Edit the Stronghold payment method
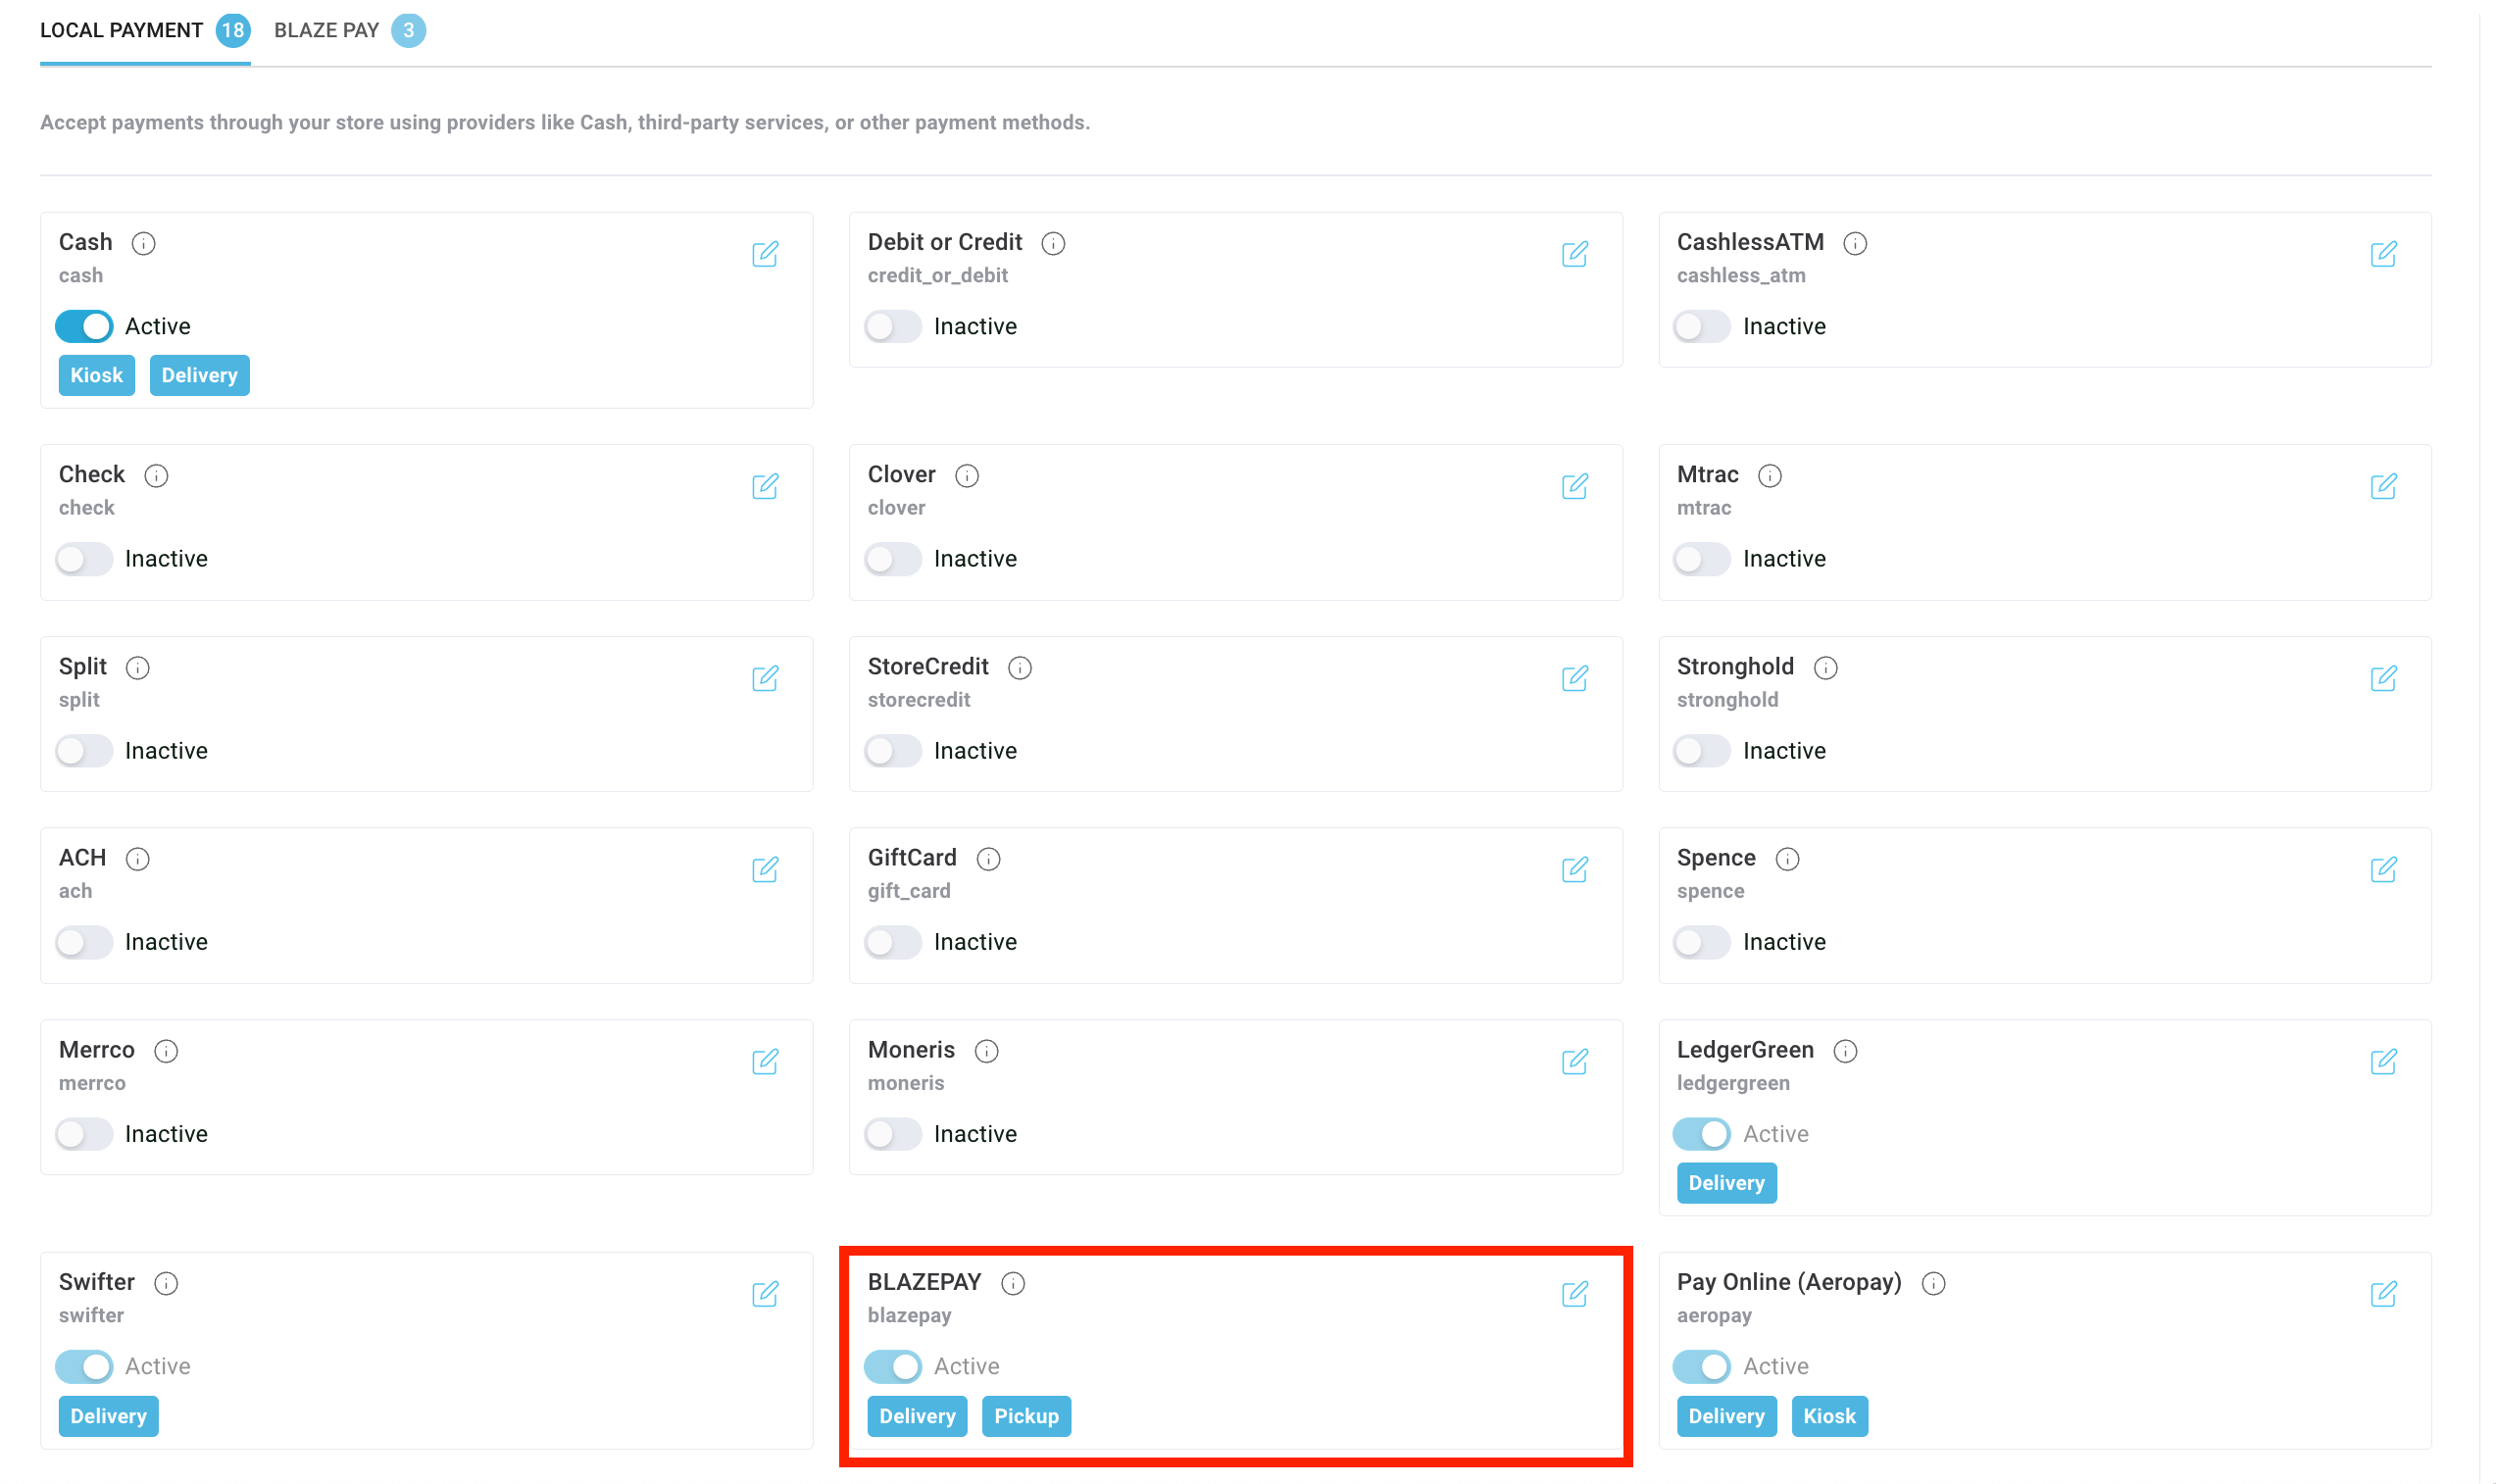The height and width of the screenshot is (1484, 2496). click(x=2383, y=678)
